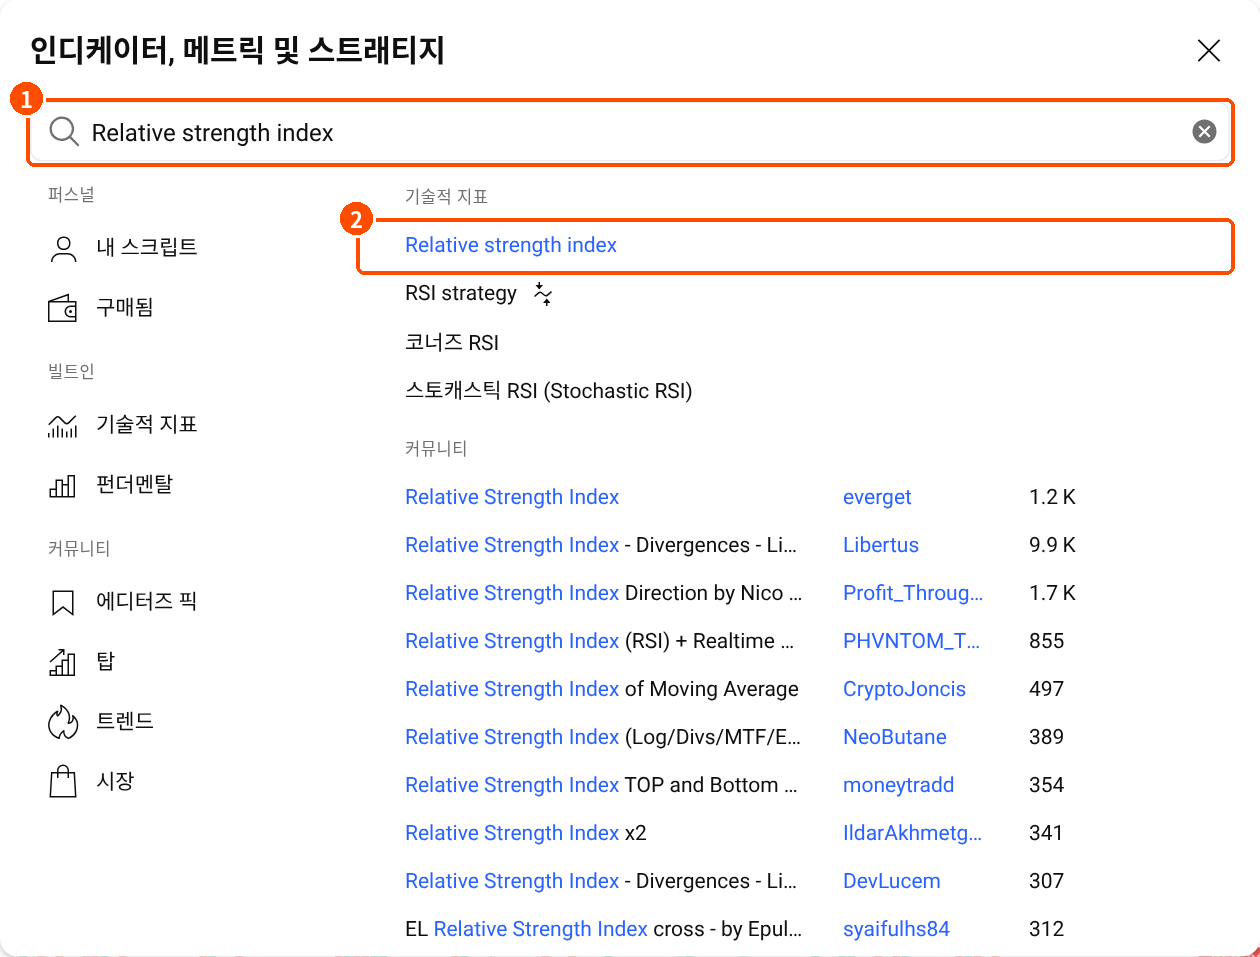Open author Libertus profile
1260x957 pixels.
click(x=881, y=545)
